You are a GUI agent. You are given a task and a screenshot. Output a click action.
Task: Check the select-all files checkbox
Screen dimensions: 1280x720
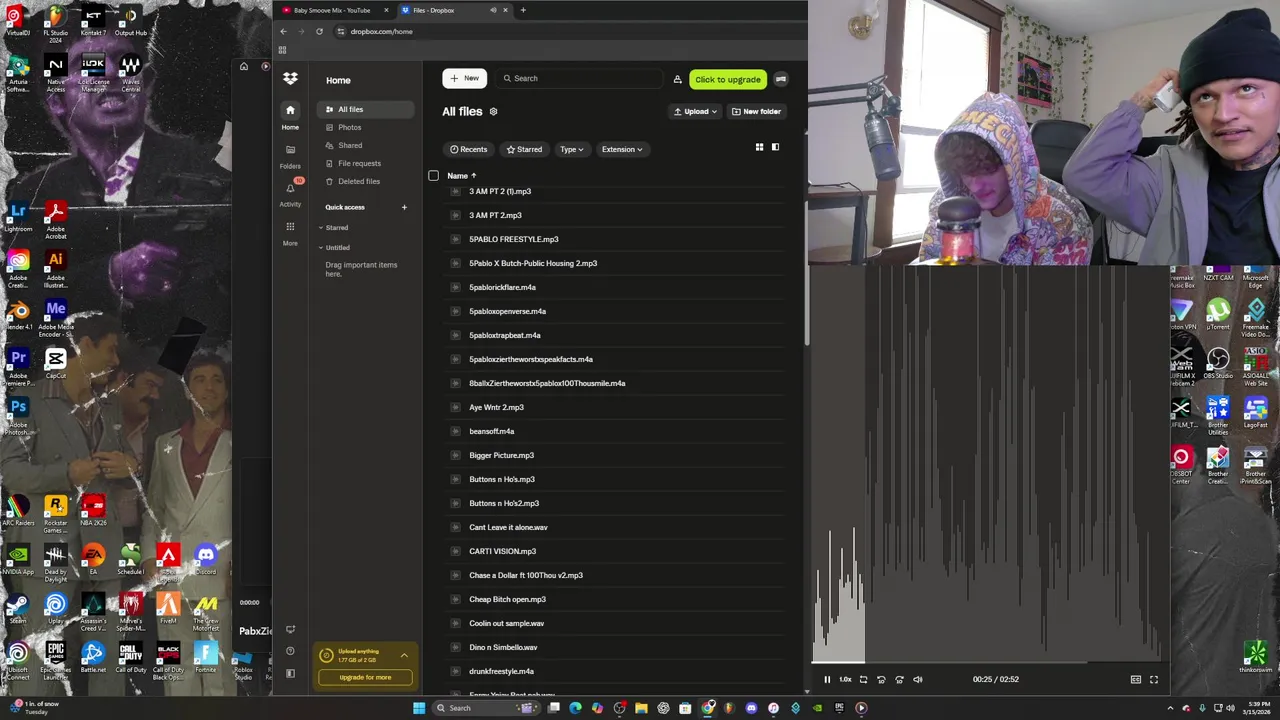pos(433,176)
